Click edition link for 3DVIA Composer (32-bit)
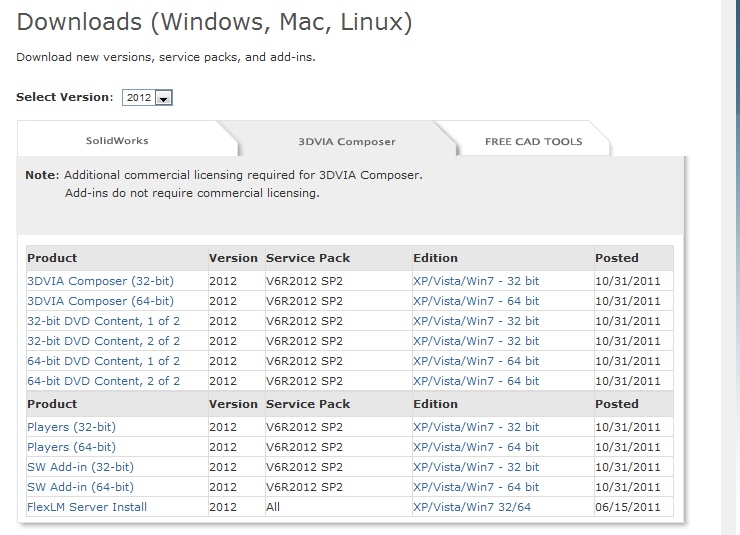 tap(476, 281)
